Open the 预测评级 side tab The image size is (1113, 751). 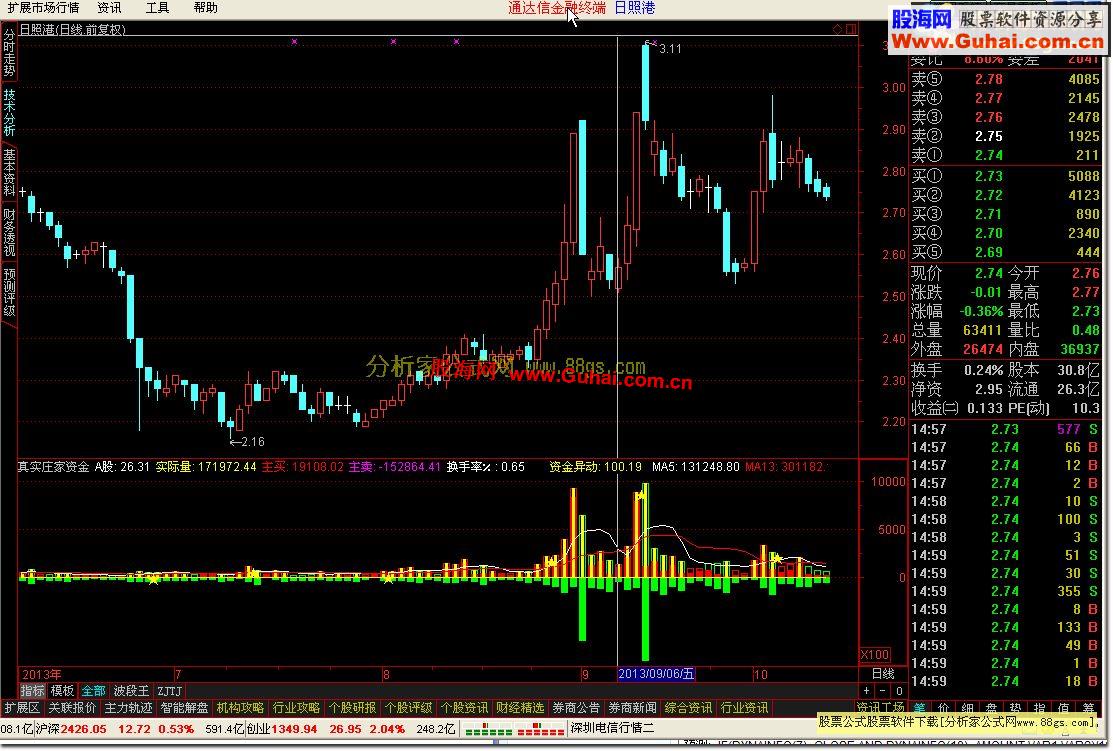[x=9, y=292]
